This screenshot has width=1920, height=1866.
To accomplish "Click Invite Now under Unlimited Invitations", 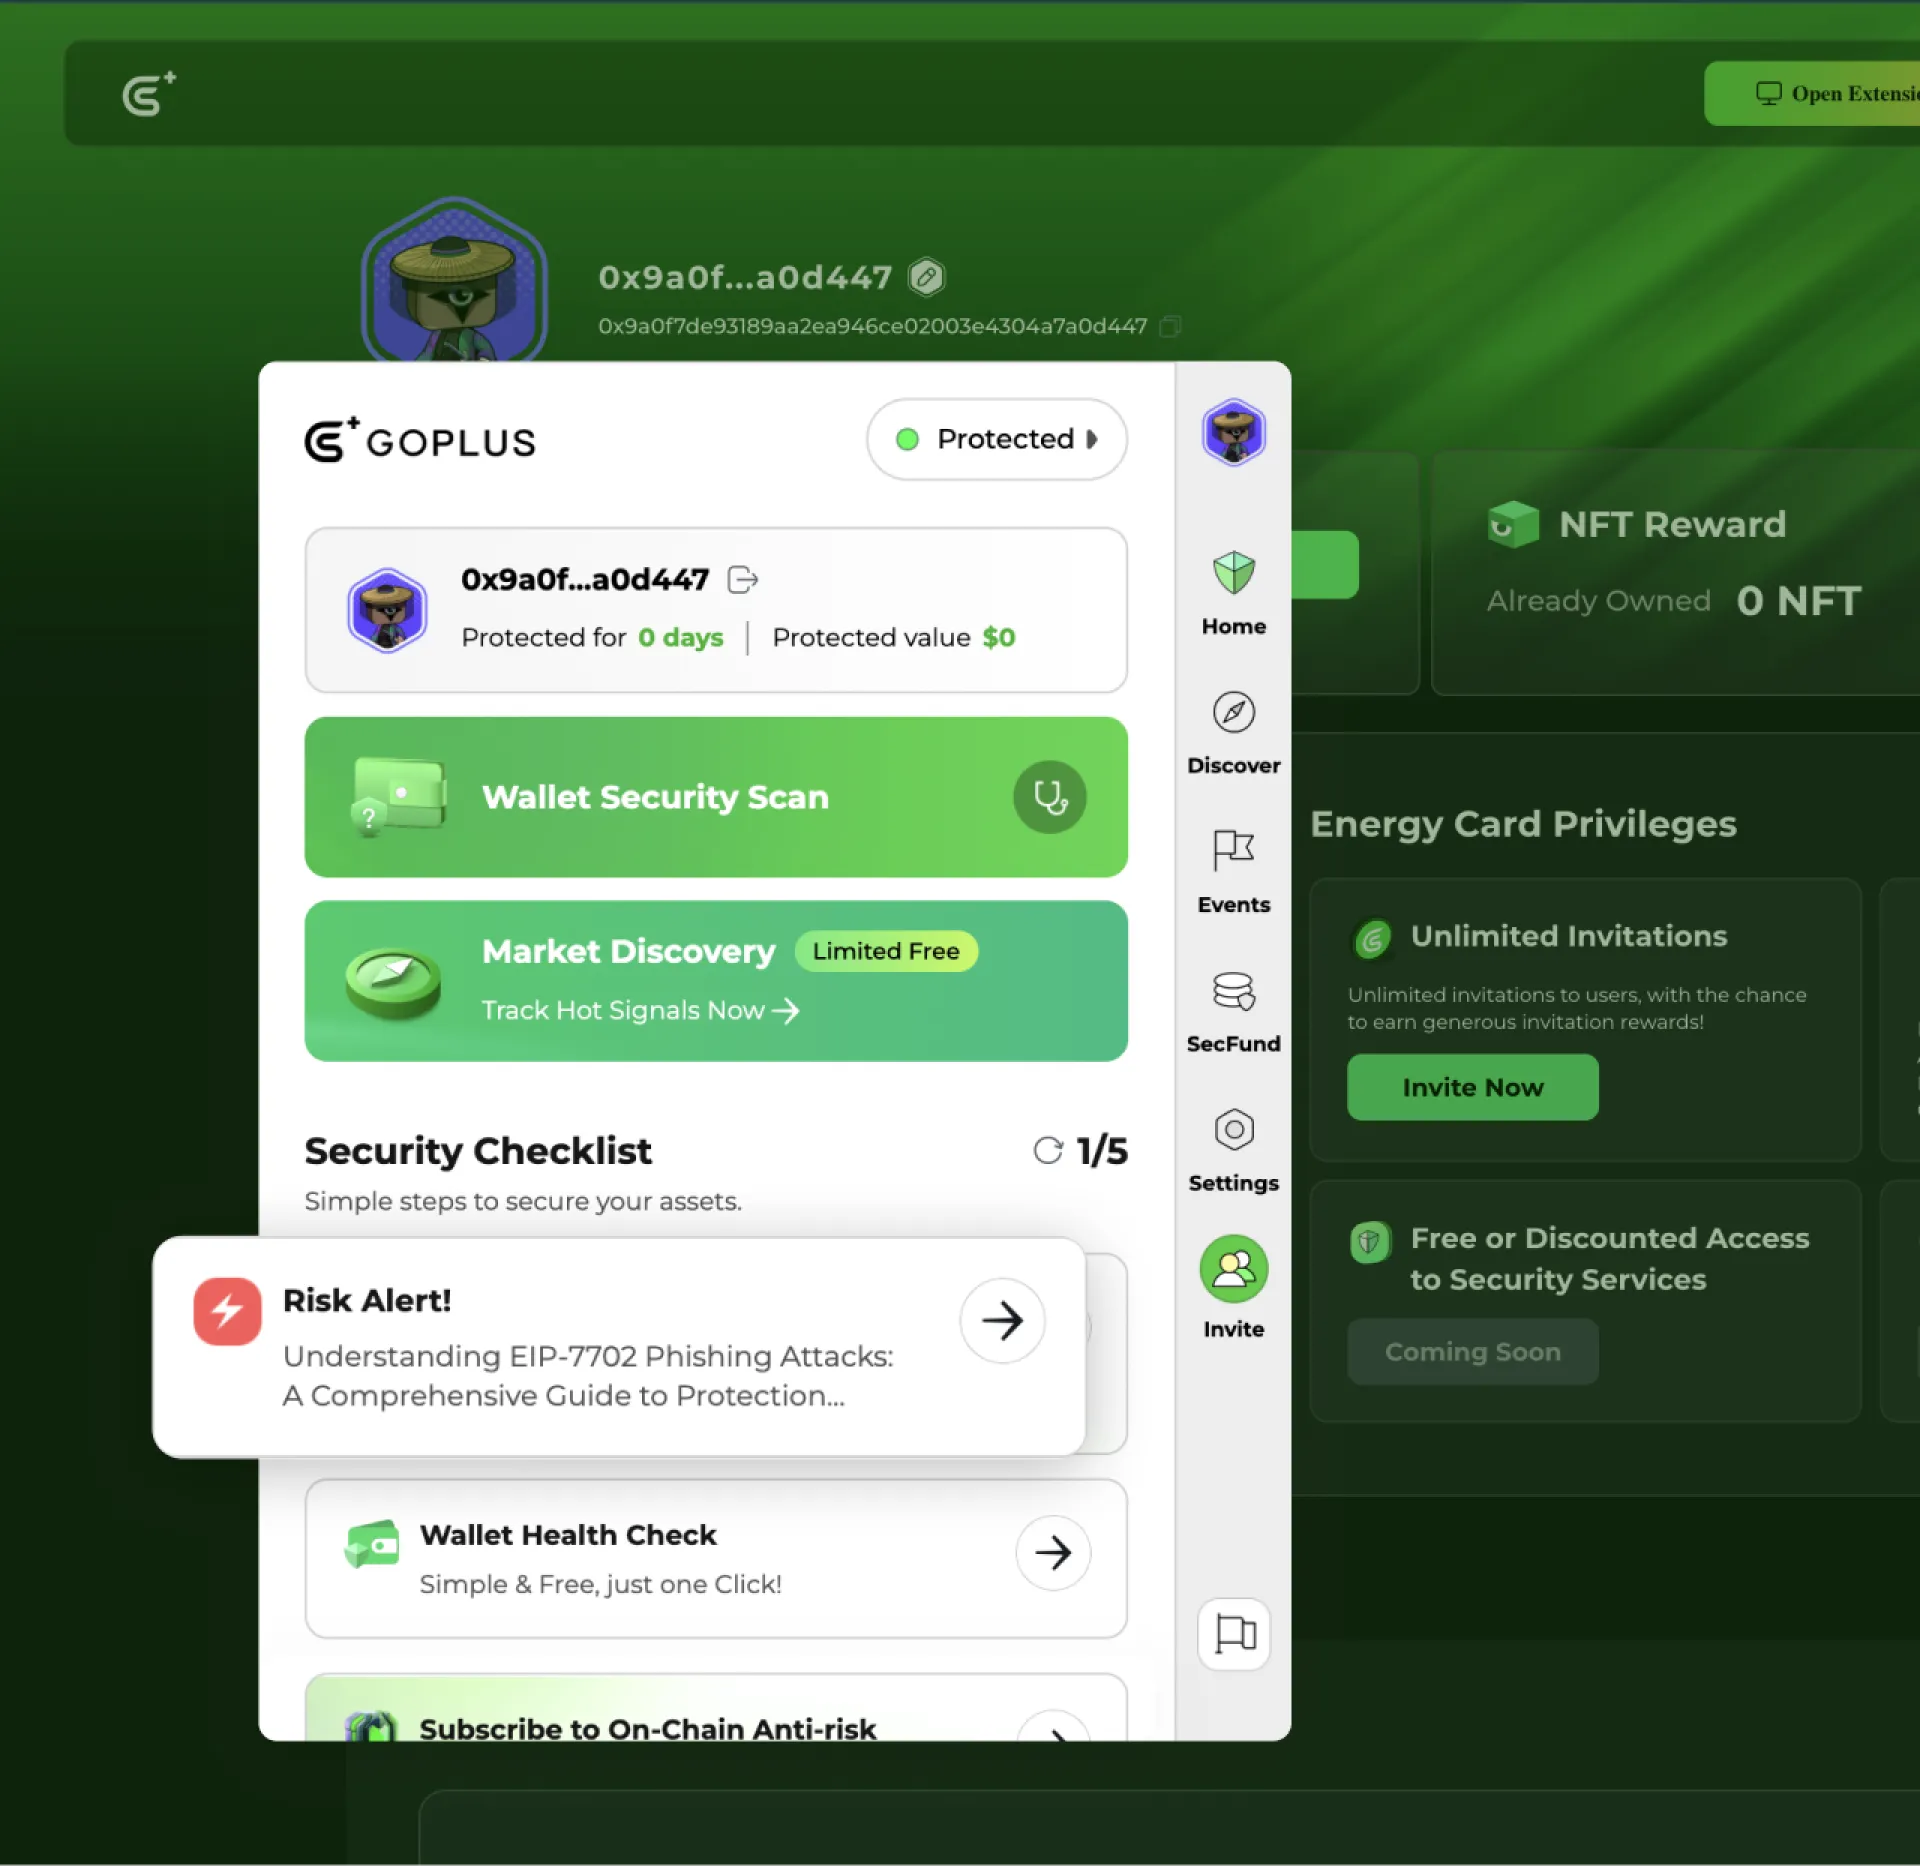I will coord(1472,1087).
